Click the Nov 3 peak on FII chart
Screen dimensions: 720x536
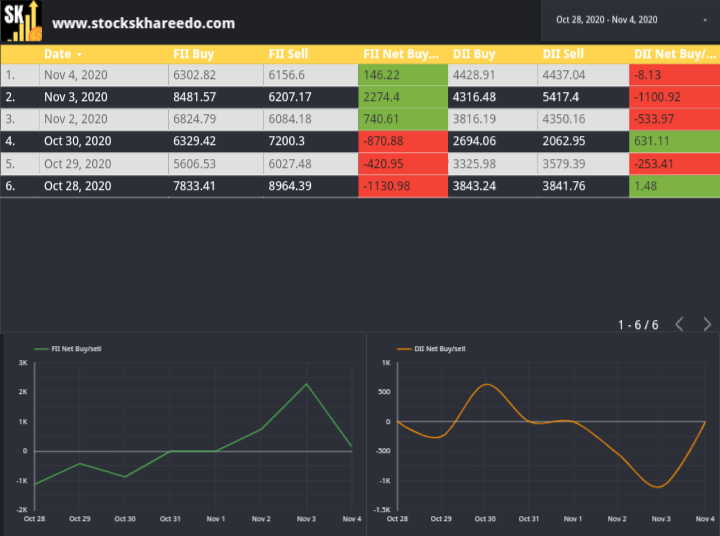tap(306, 384)
